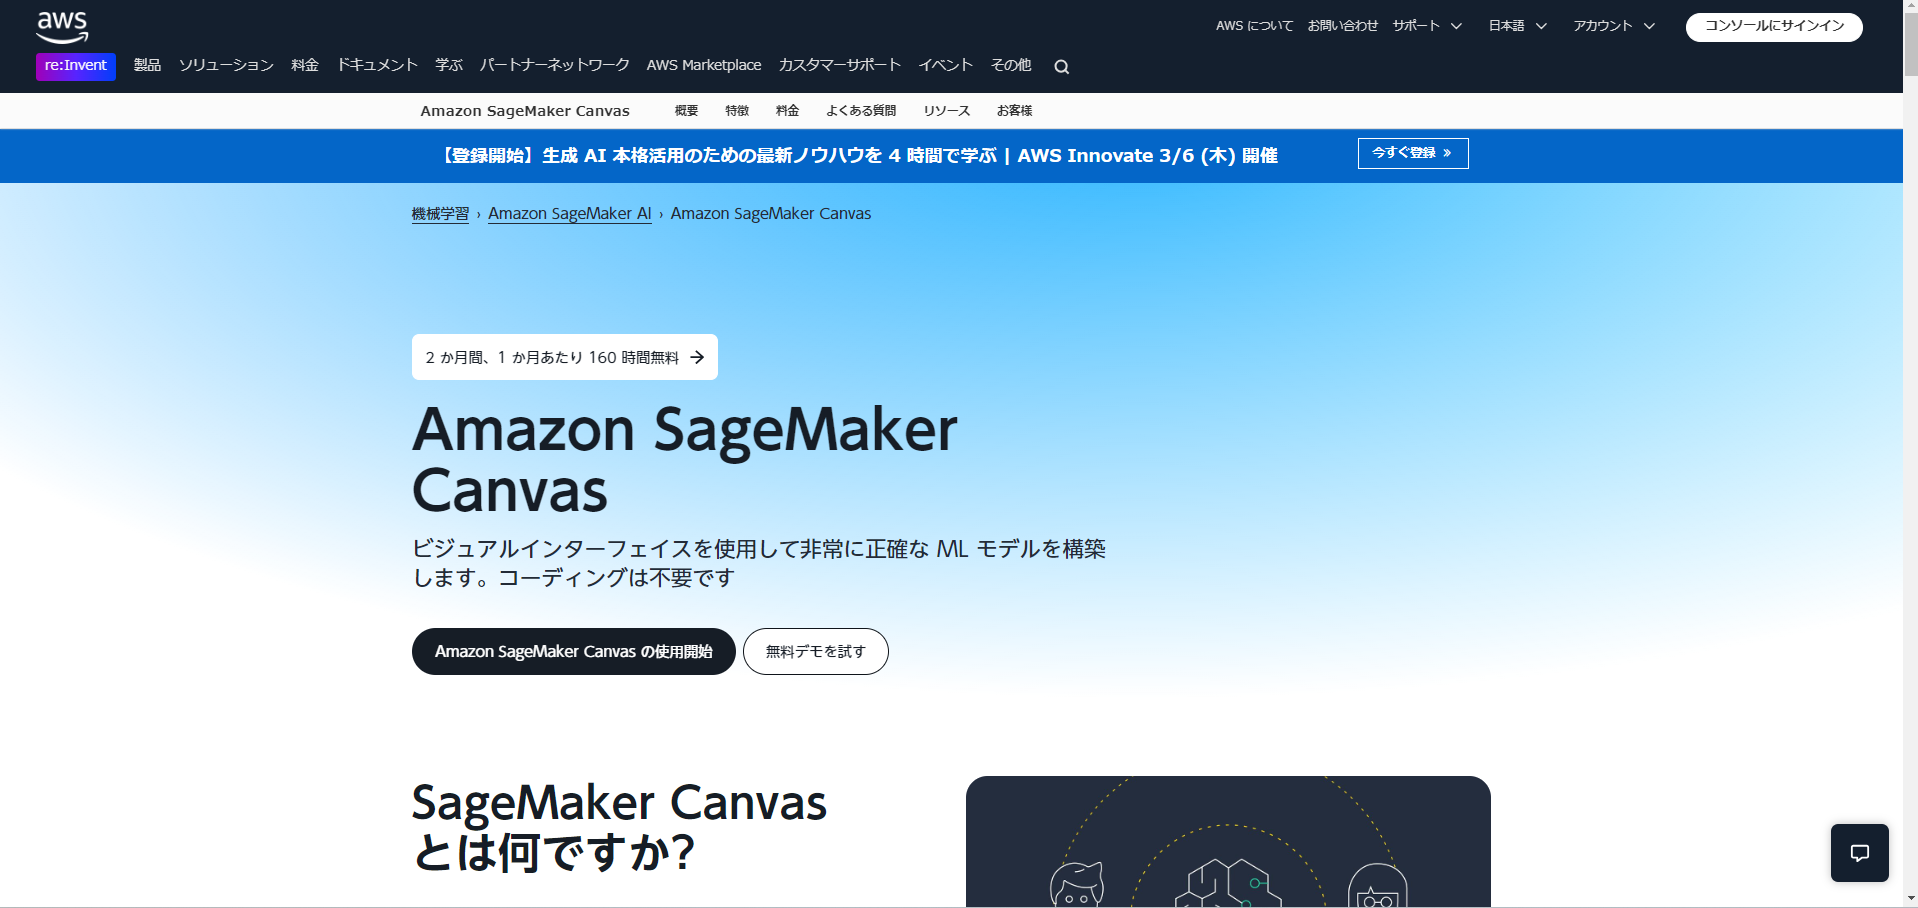
Task: Click the vertical scrollbar thumb
Action: click(x=1910, y=45)
